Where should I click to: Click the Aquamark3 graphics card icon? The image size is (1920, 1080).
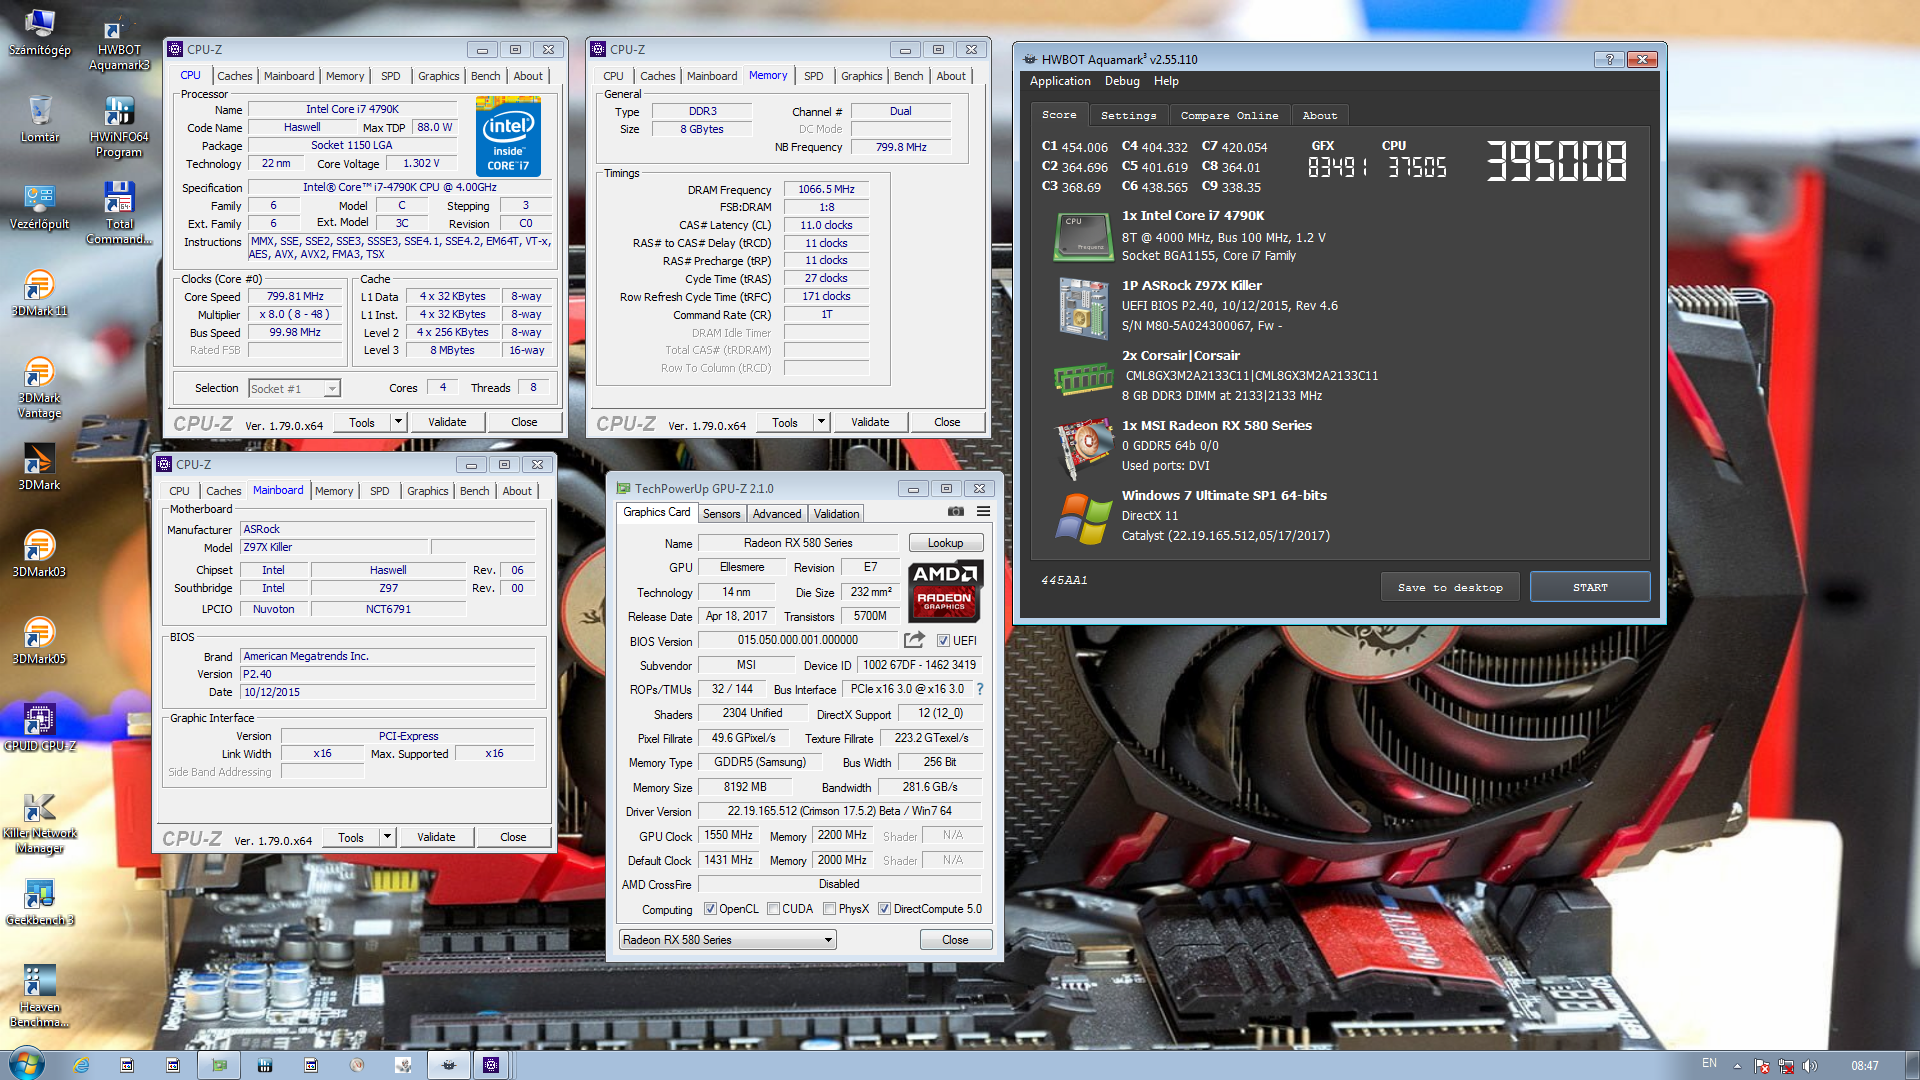point(1084,448)
